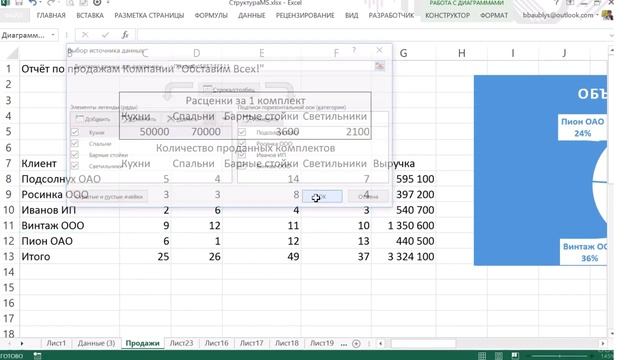Viewport: 640px width, 360px height.
Task: Click the select-all corner of the worksheet
Action: (12, 53)
